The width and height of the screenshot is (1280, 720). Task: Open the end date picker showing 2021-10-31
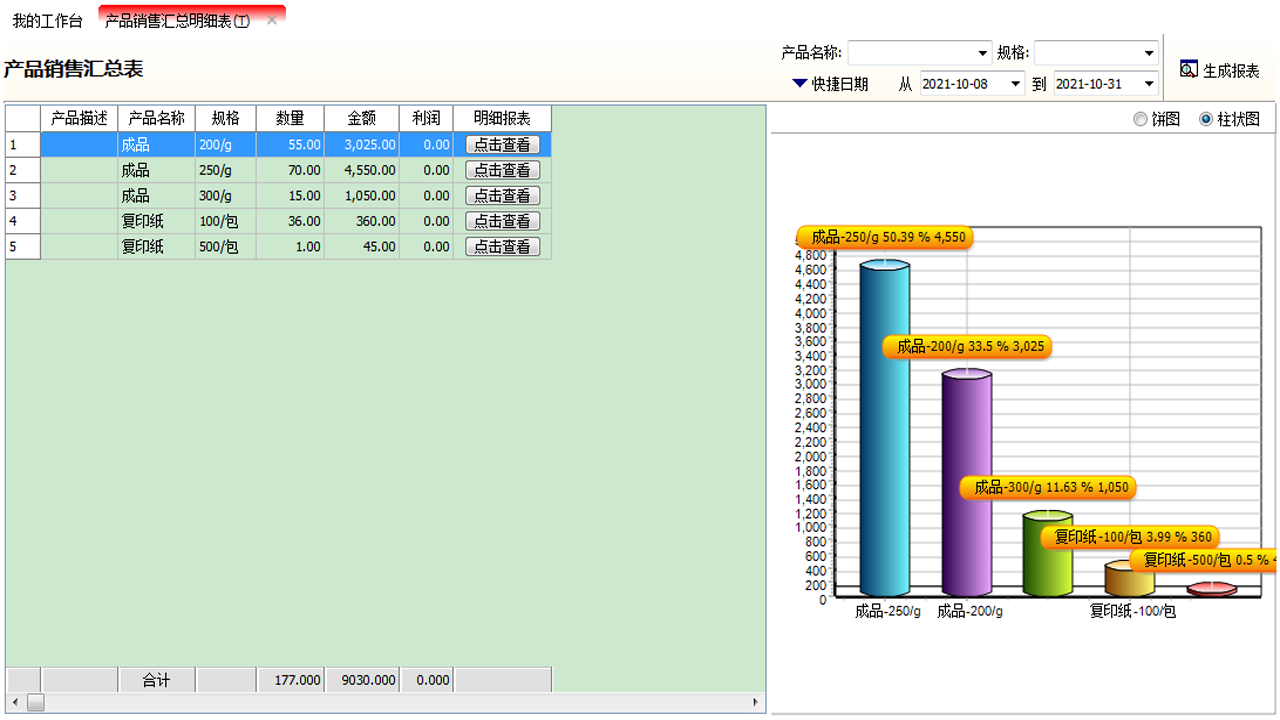[1148, 84]
